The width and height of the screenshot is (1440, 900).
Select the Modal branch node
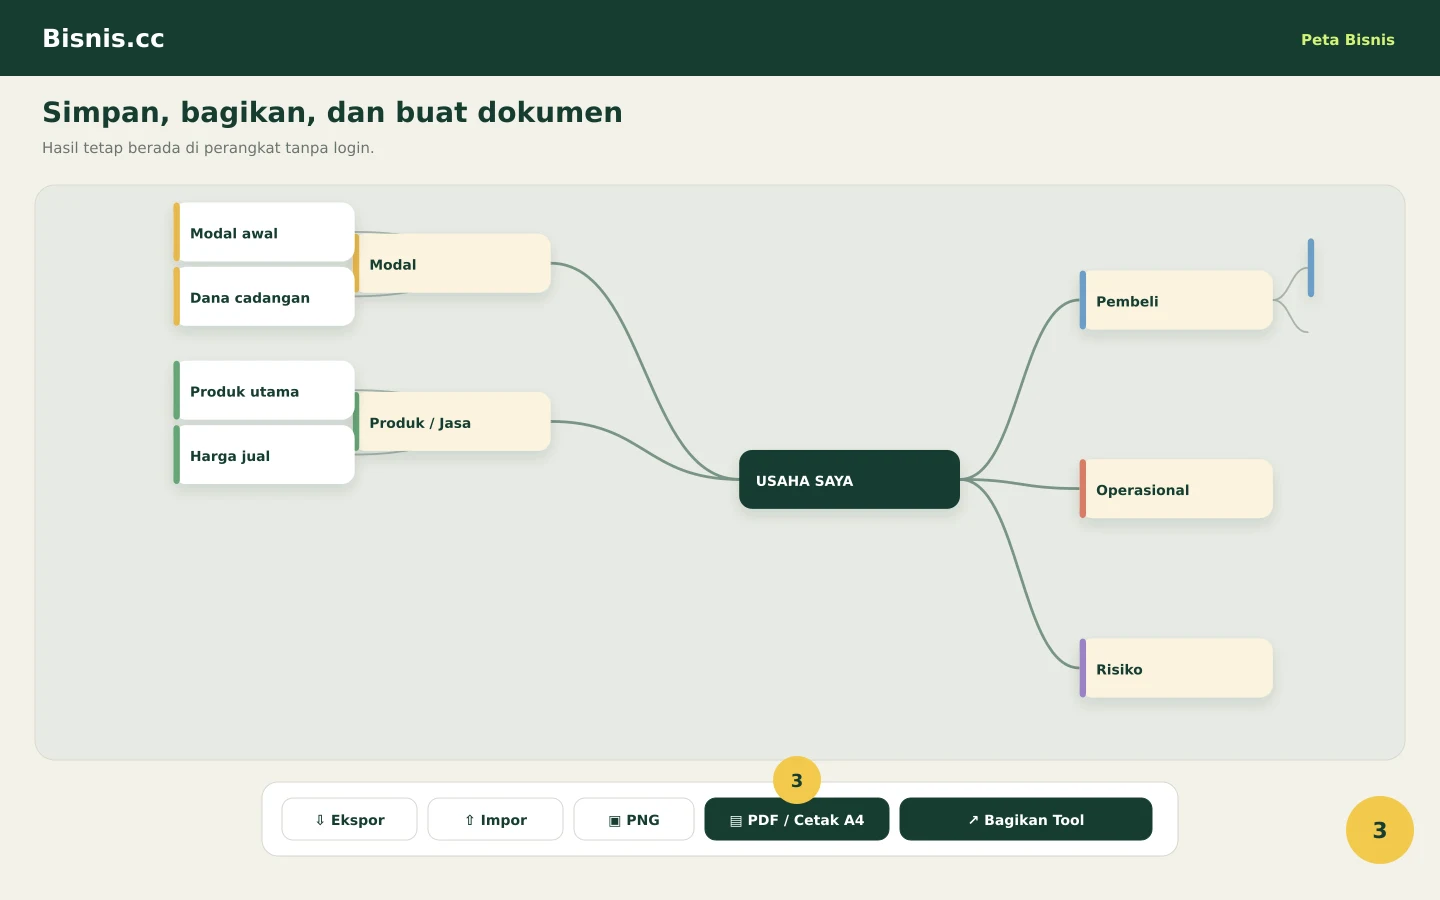[x=453, y=264]
